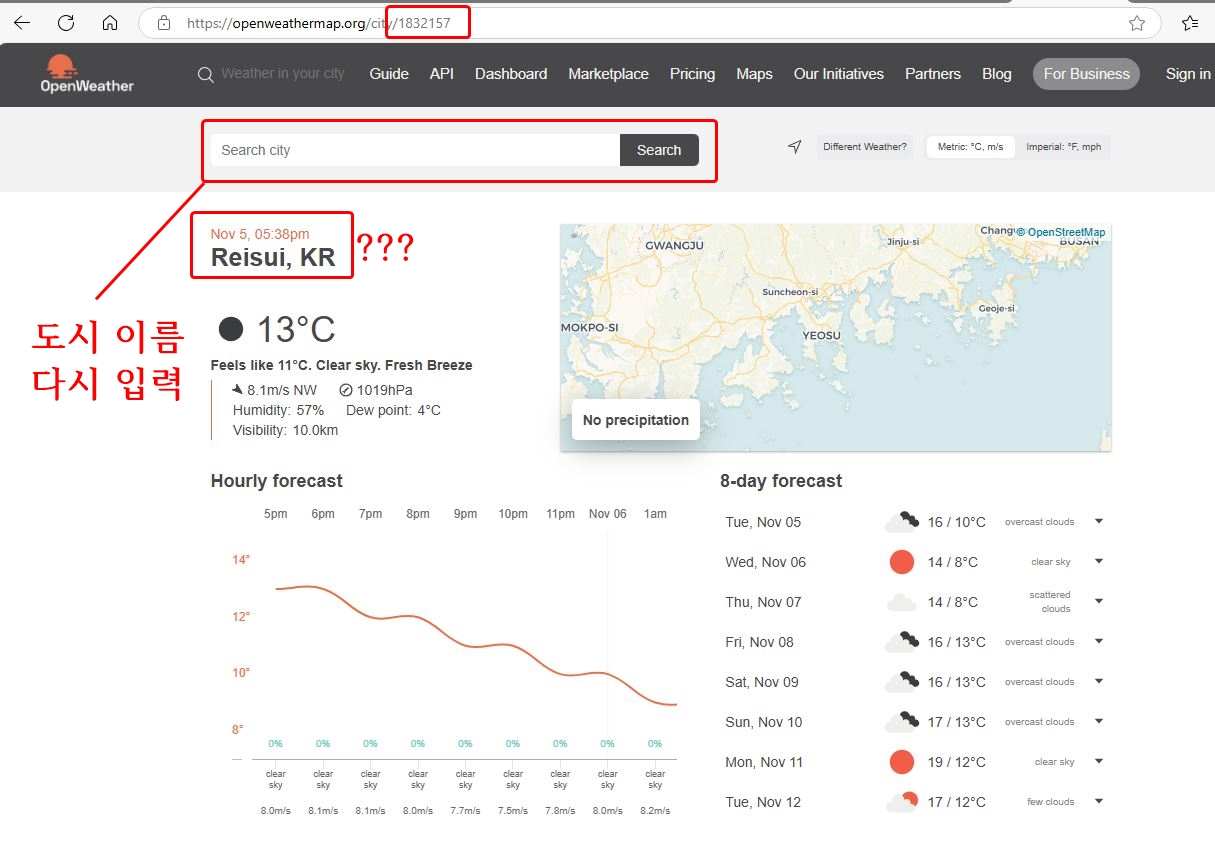Click the sun icon for Mon, Nov 11

[902, 762]
